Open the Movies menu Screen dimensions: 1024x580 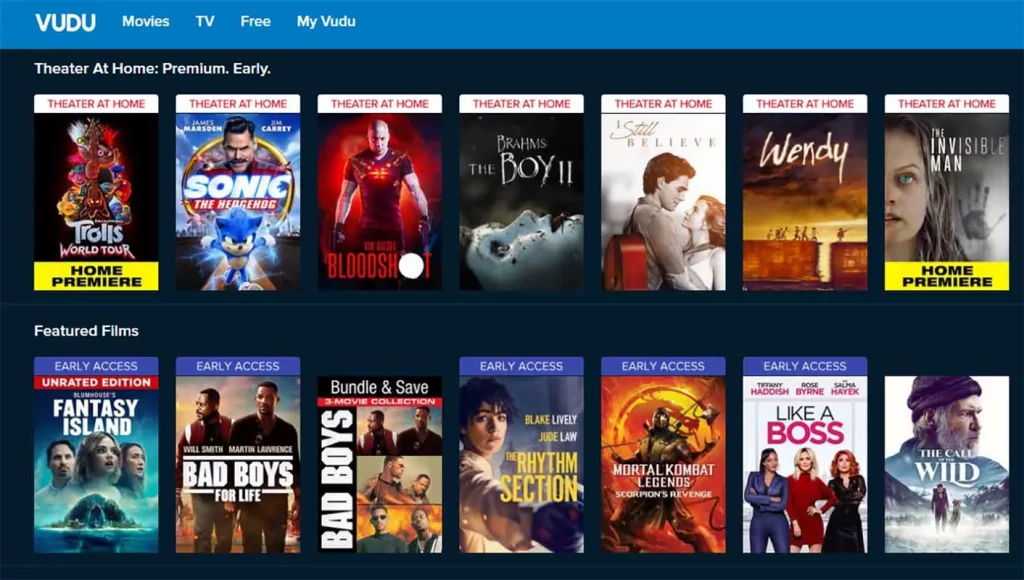(x=146, y=22)
